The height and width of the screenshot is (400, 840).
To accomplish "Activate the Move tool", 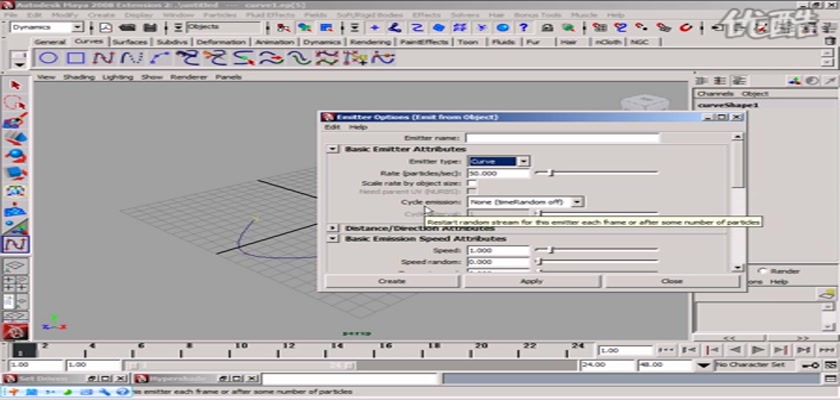I will 16,138.
